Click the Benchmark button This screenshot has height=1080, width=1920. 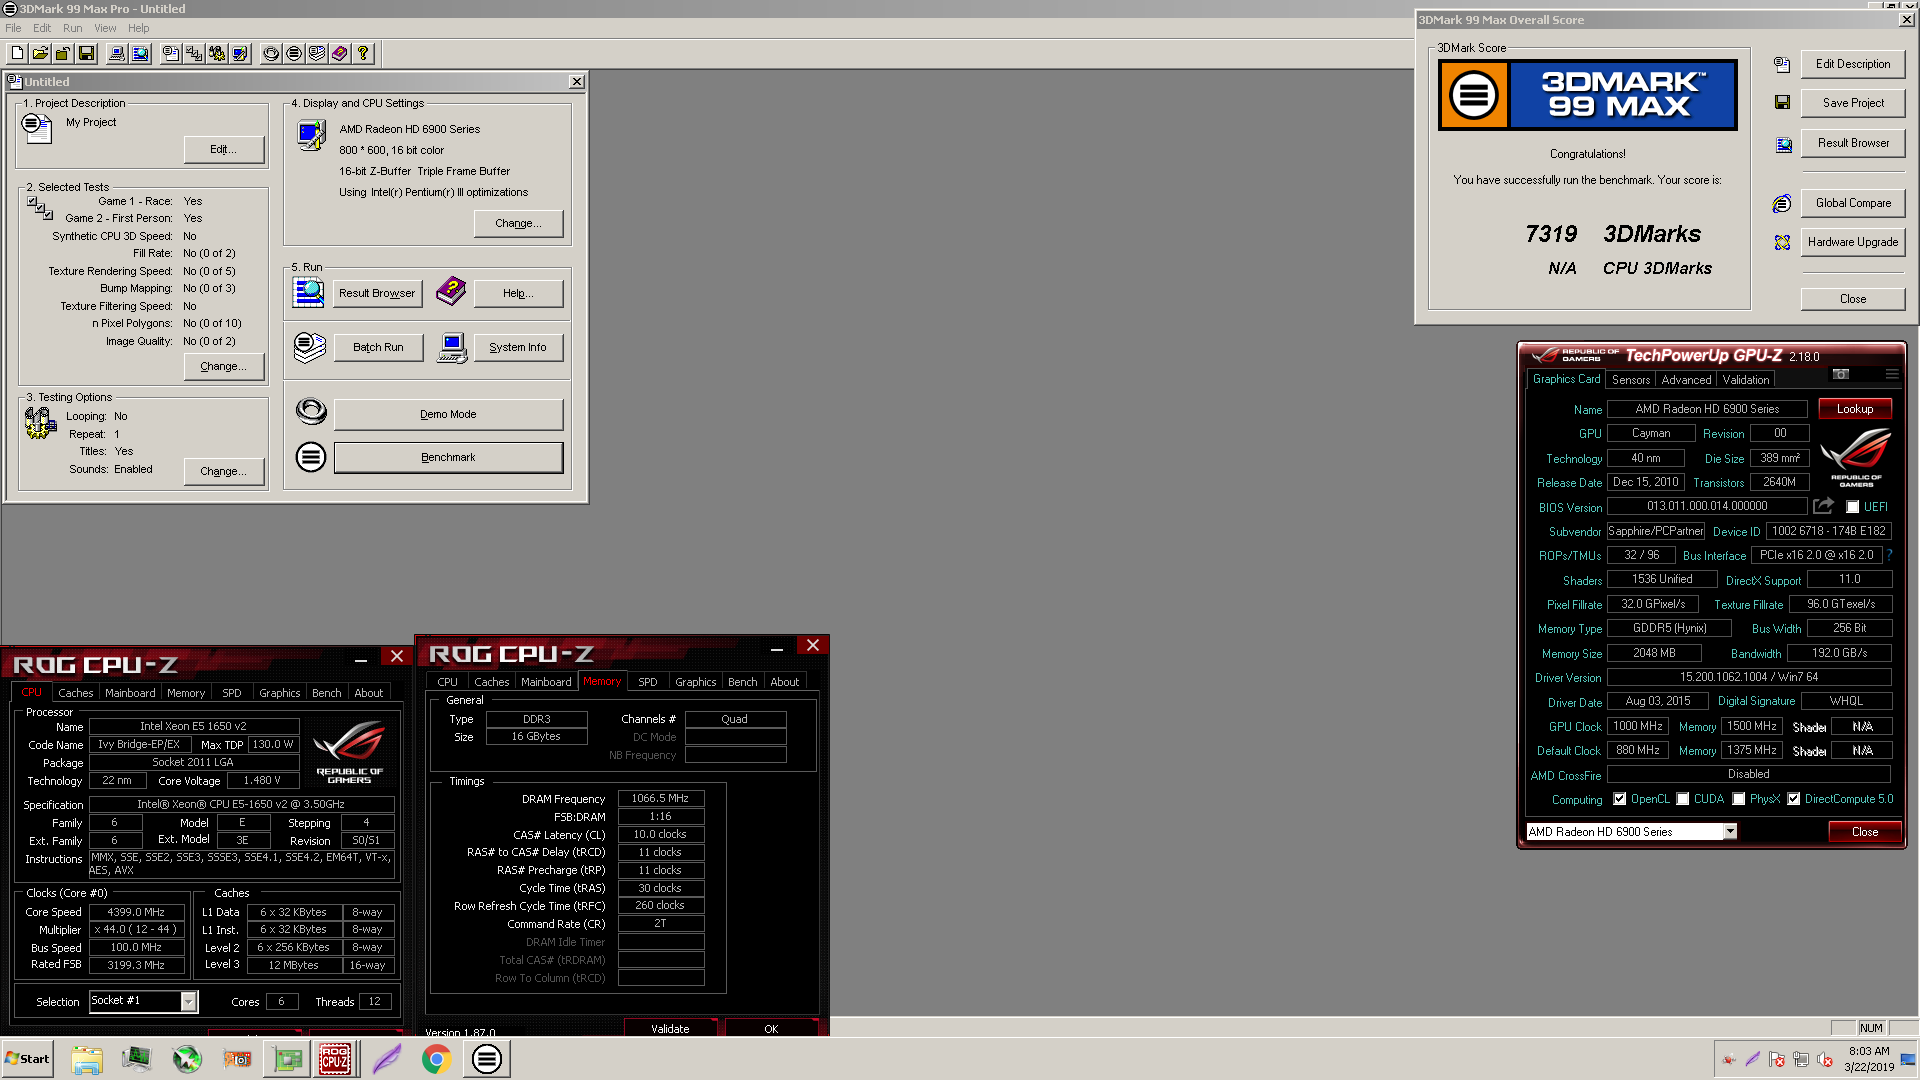tap(448, 457)
